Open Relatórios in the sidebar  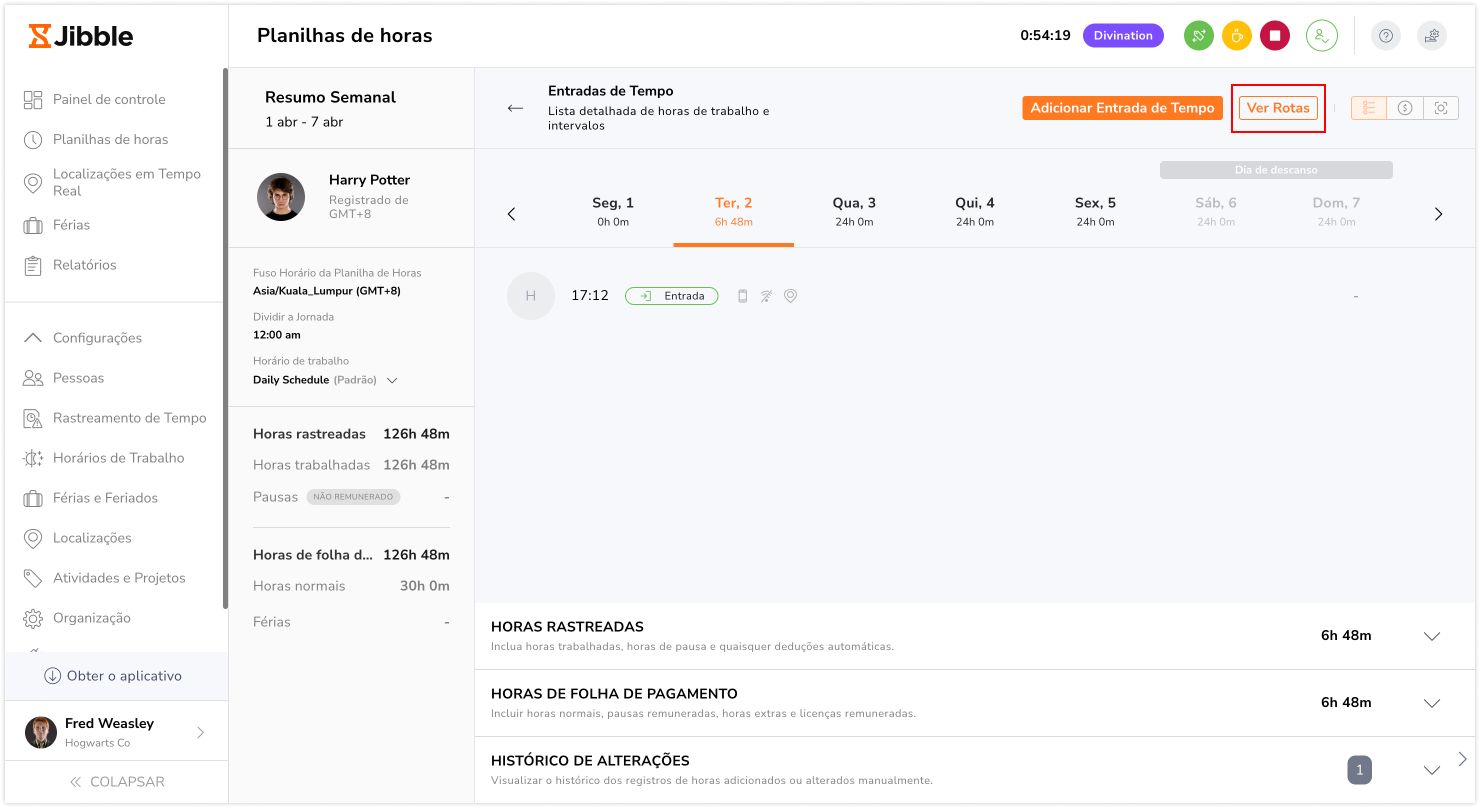85,265
